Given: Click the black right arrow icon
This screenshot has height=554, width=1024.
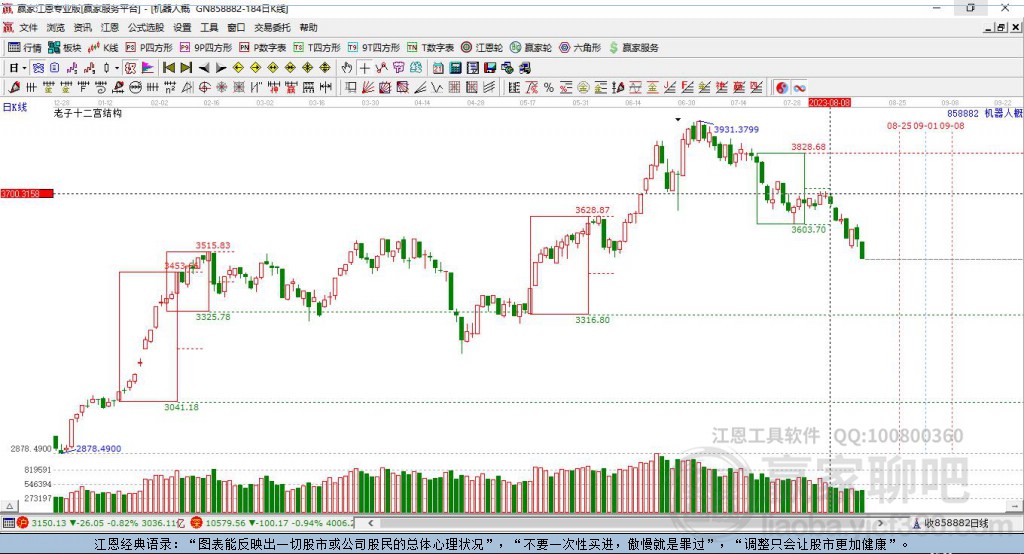Looking at the screenshot, I should 221,68.
